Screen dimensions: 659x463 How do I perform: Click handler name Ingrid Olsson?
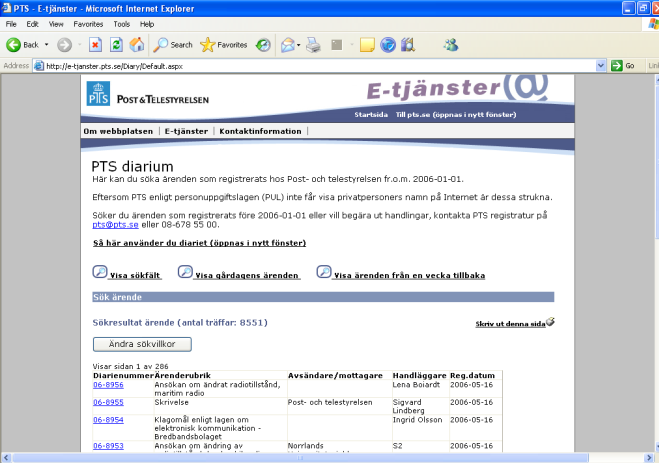pyautogui.click(x=417, y=420)
